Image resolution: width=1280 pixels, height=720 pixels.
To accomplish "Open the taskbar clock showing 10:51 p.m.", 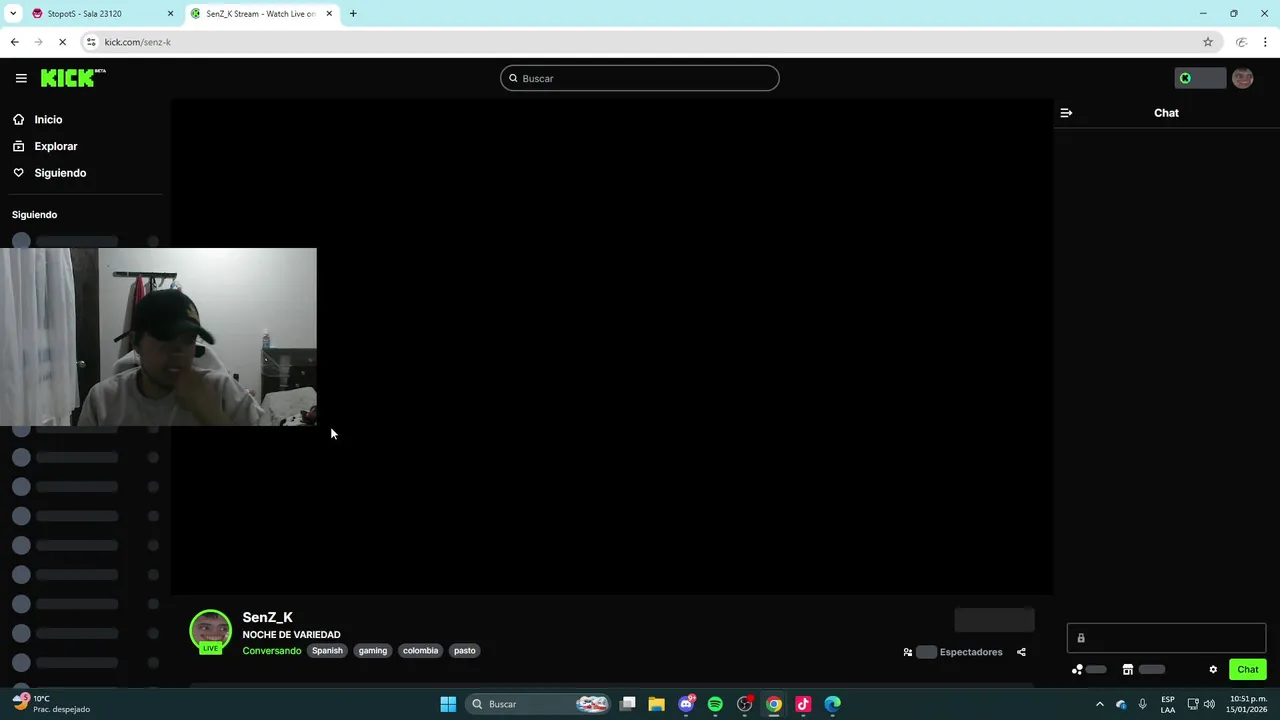I will (1248, 704).
